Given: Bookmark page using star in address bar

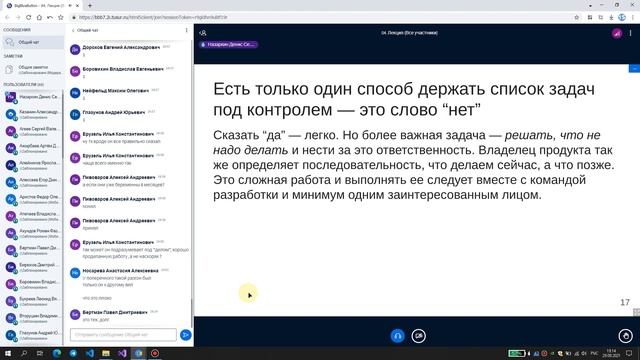Looking at the screenshot, I should (x=576, y=18).
